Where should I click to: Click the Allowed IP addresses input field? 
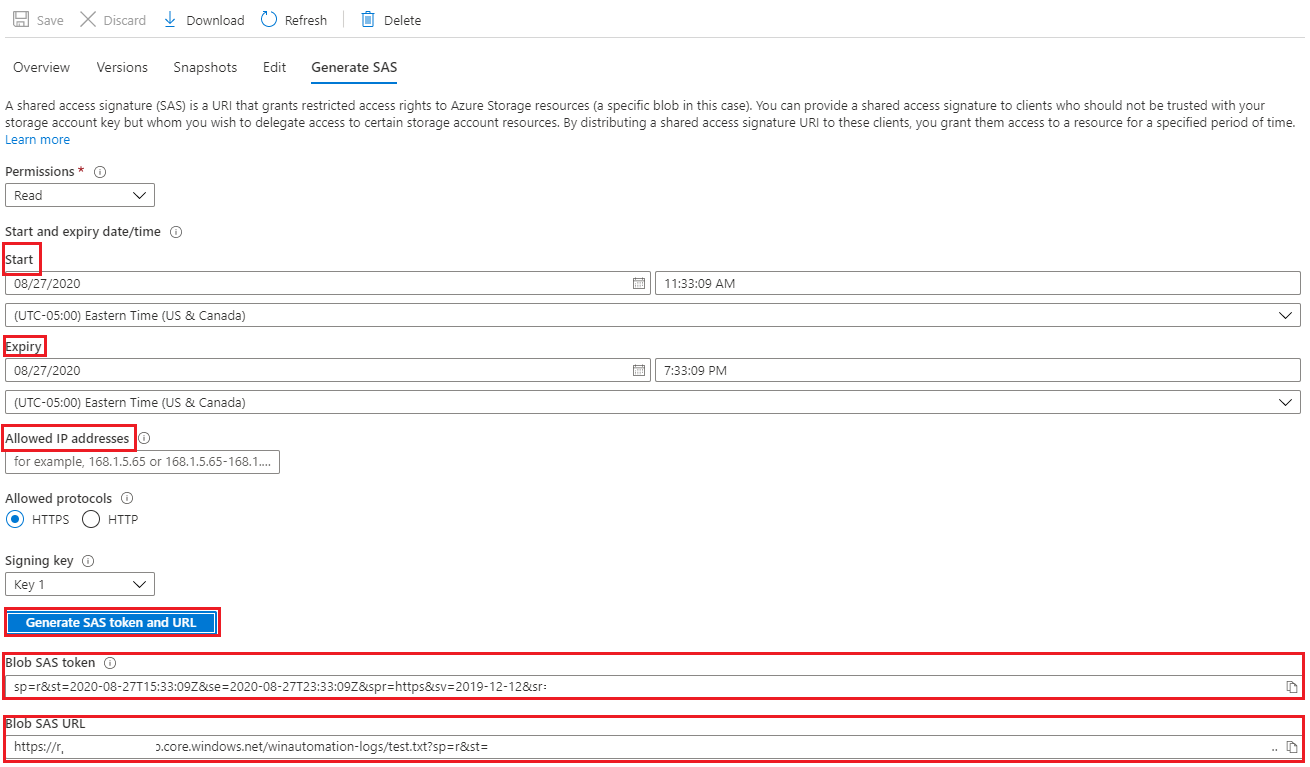coord(143,462)
